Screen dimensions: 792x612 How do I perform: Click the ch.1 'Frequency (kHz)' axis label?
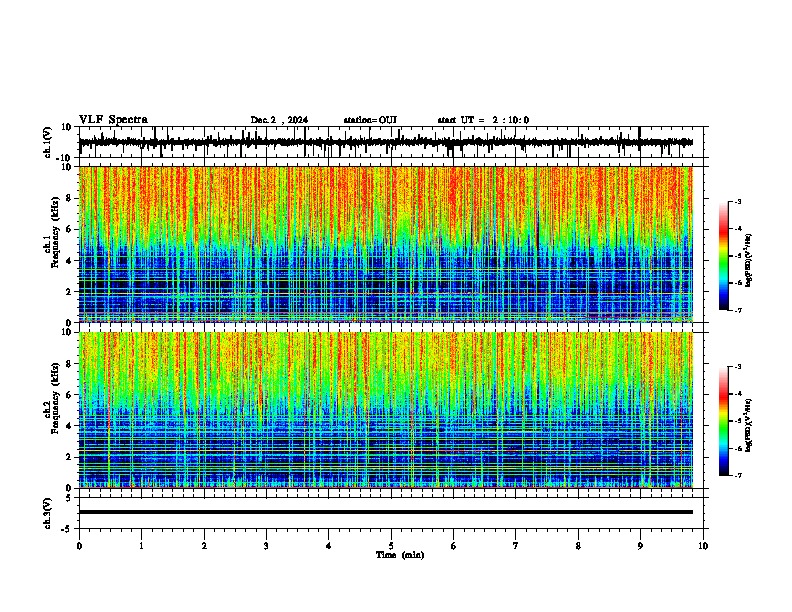[55, 233]
